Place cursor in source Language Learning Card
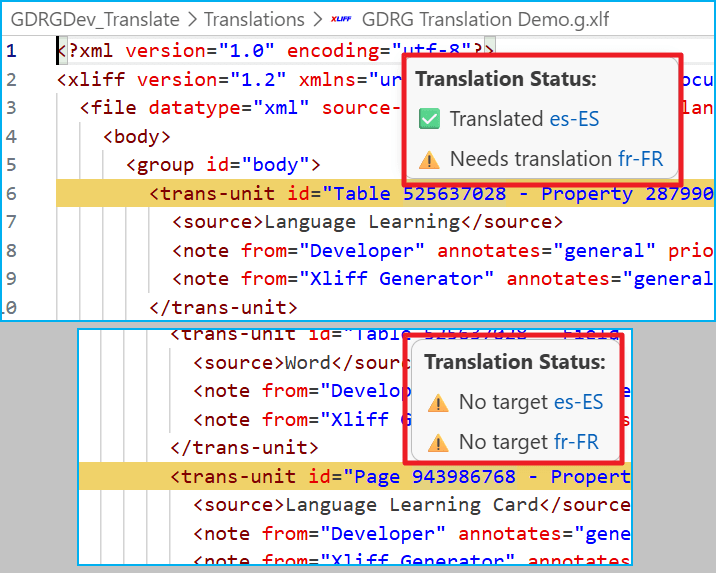 [x=400, y=505]
